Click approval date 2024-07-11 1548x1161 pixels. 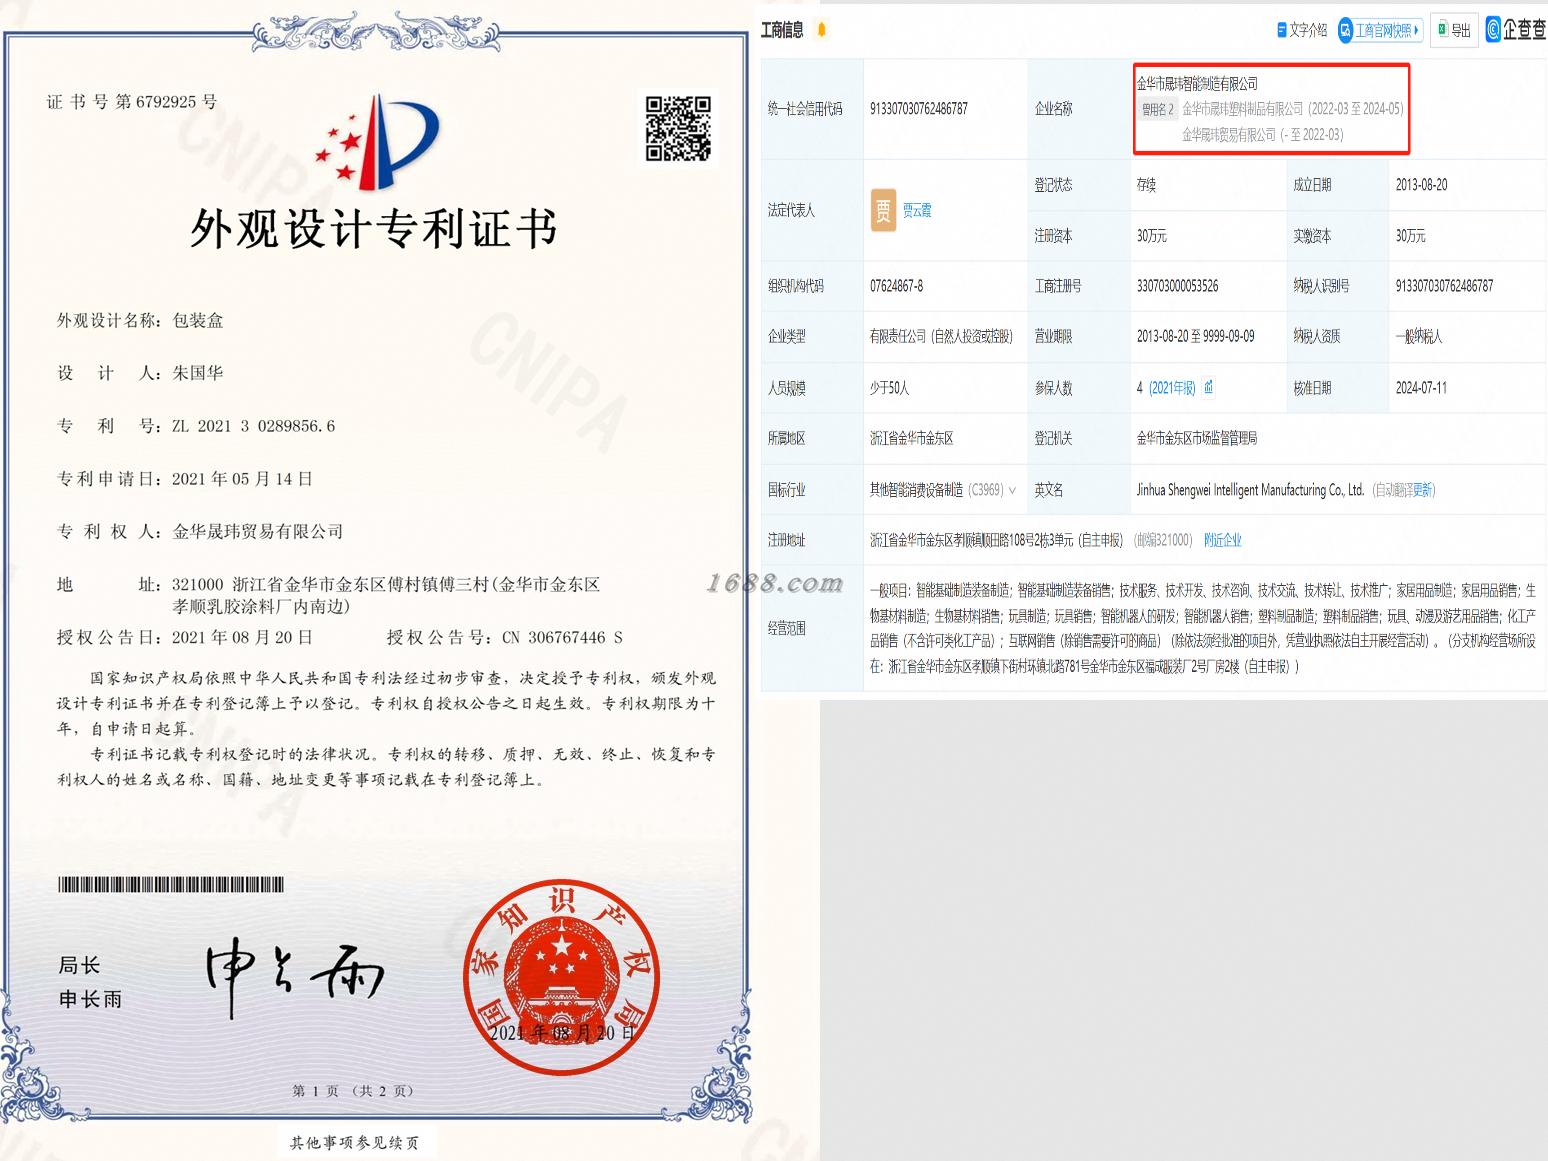(x=1421, y=388)
